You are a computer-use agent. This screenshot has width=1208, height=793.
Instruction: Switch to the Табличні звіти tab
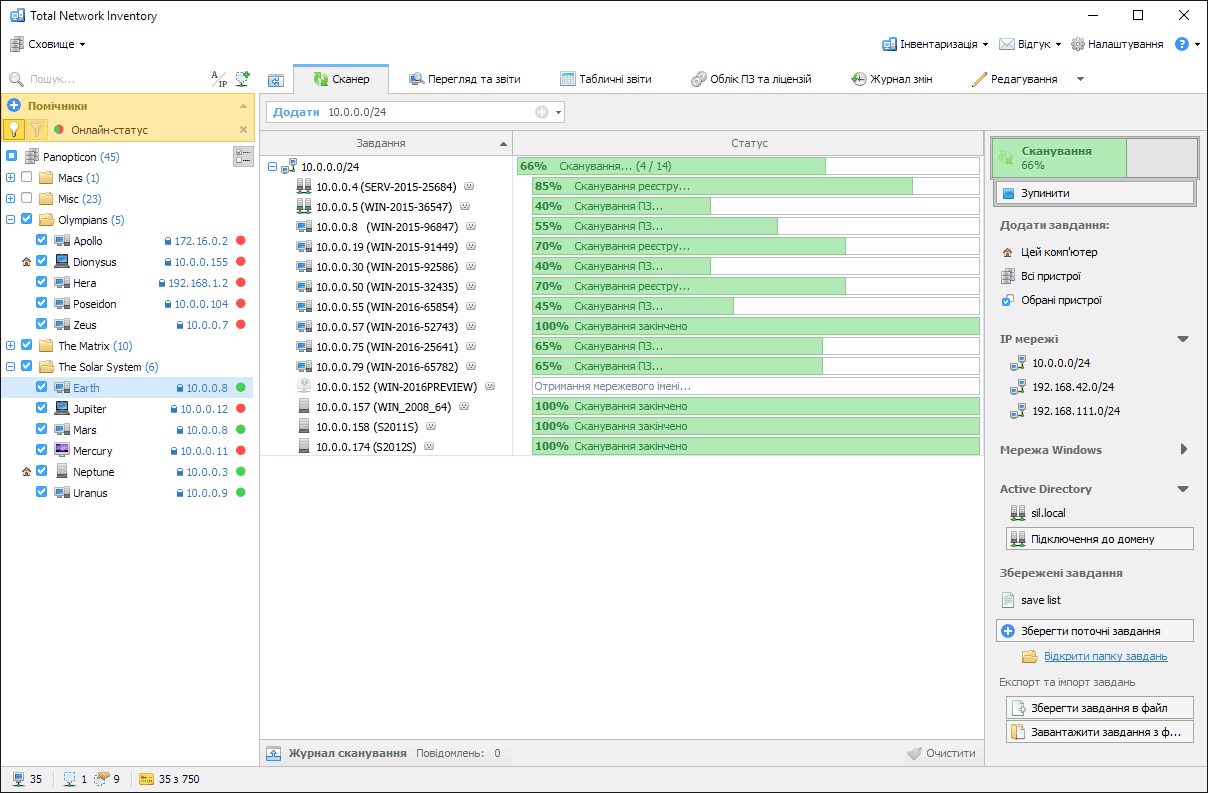click(x=606, y=79)
